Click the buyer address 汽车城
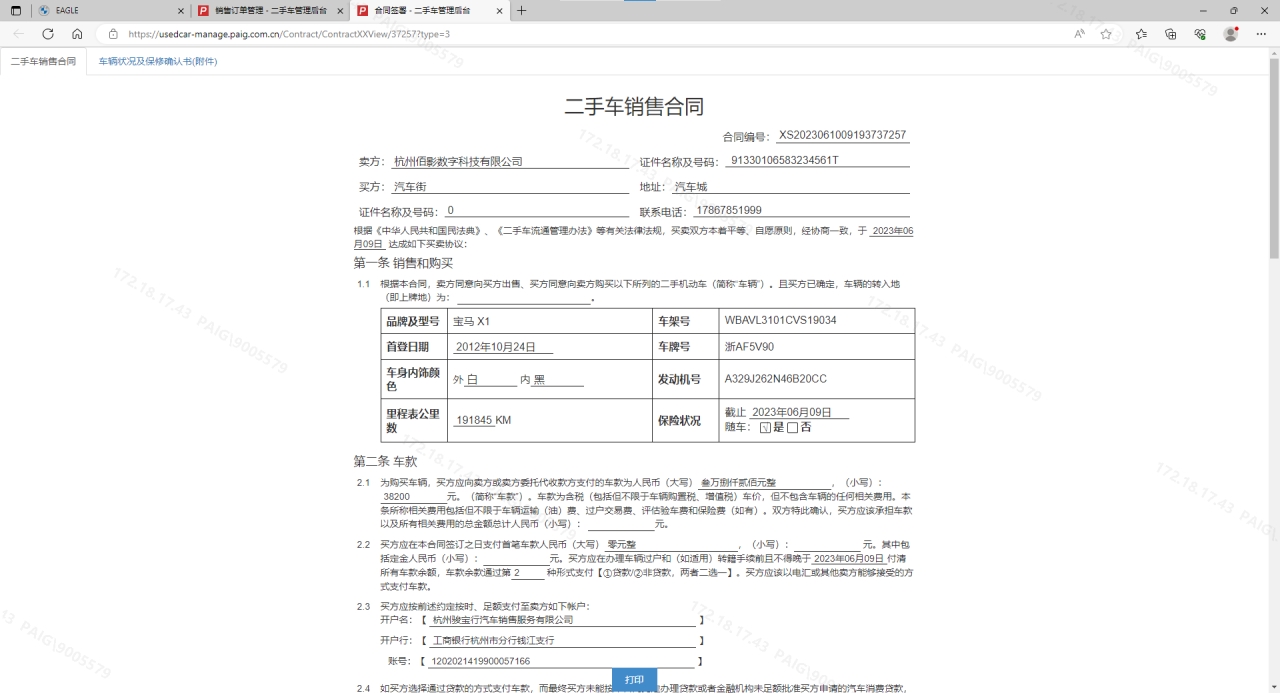1280x693 pixels. click(x=690, y=187)
